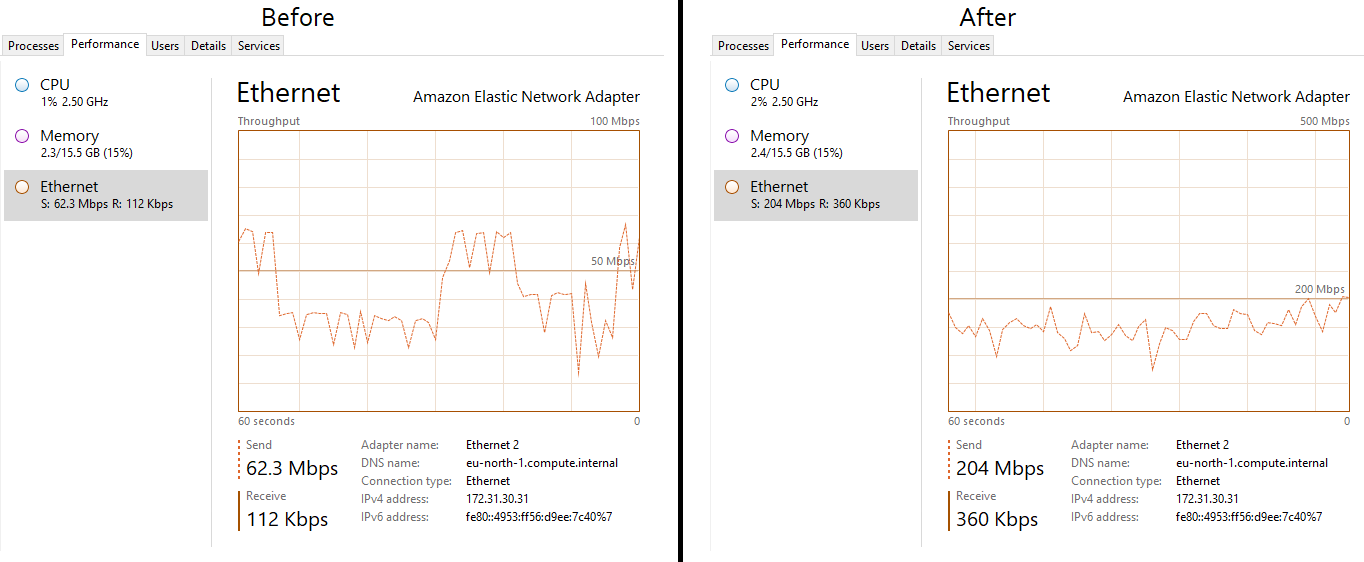Click the After throughput graph with 500 Mbps scale
The image size is (1364, 562).
(1148, 270)
